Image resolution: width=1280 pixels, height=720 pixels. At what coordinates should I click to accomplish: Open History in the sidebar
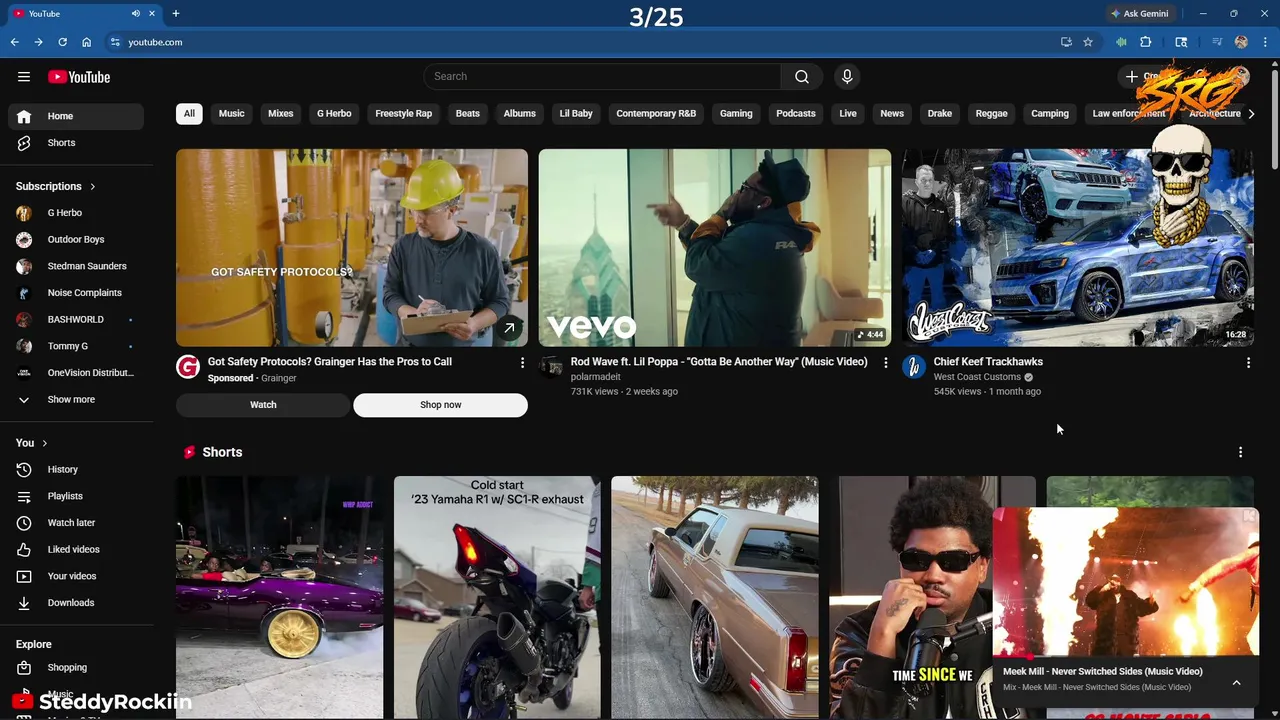pos(76,469)
